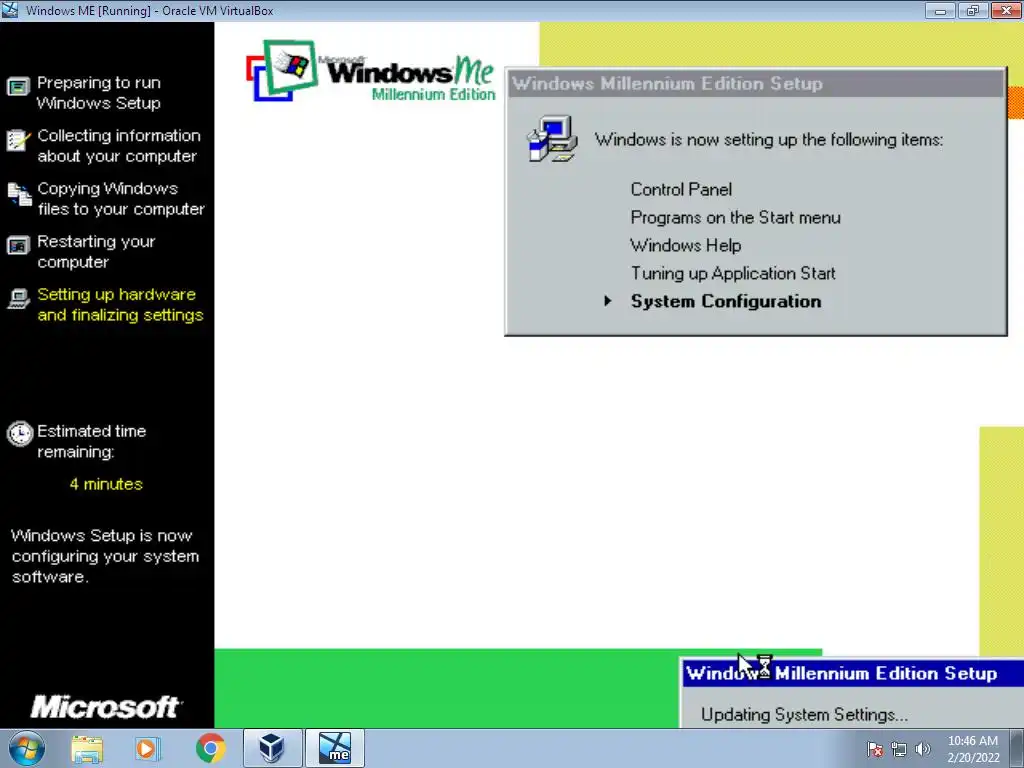Launch Windows Media Player from taskbar
Screen dimensions: 1024x768
tap(148, 748)
